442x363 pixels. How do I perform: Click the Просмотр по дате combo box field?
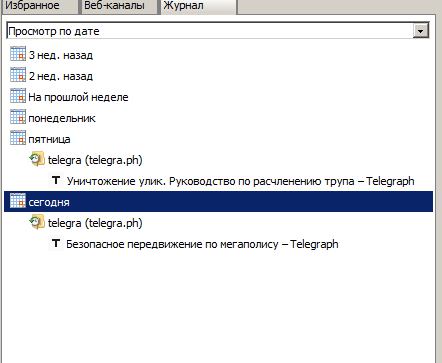(217, 31)
